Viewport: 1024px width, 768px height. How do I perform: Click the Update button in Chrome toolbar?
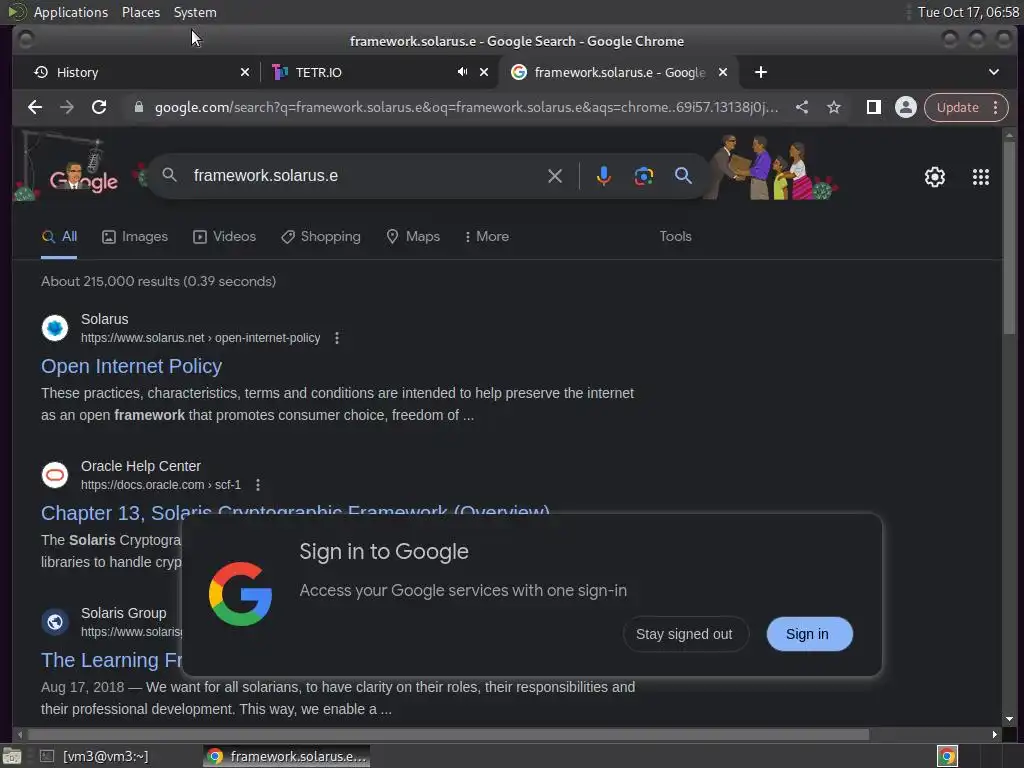click(957, 107)
